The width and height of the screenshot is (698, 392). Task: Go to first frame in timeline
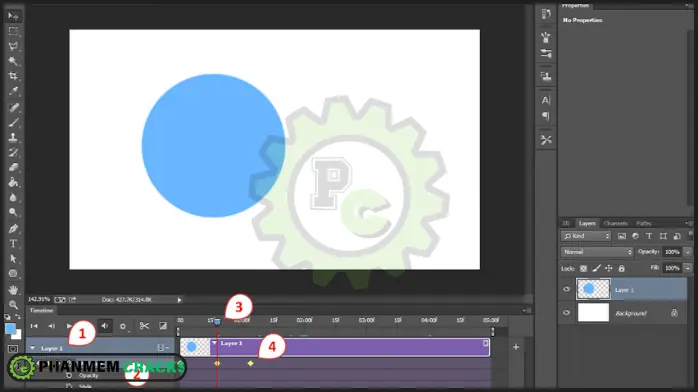pos(34,326)
